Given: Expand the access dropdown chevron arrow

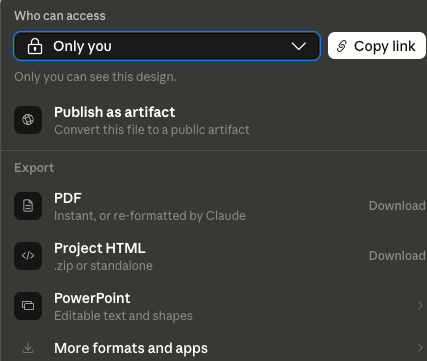Looking at the screenshot, I should click(298, 46).
